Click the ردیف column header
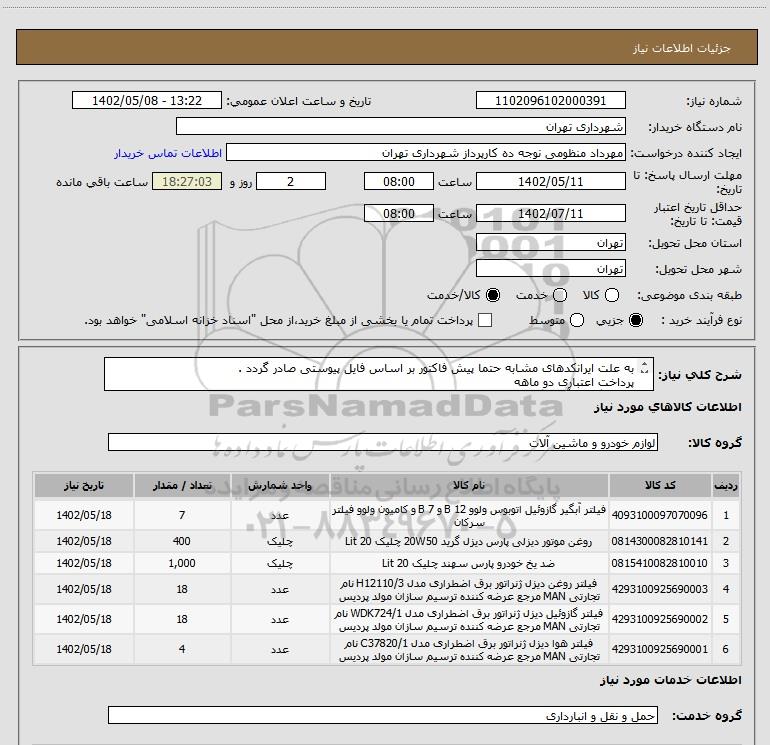Screen dimensions: 770x745 point(726,485)
